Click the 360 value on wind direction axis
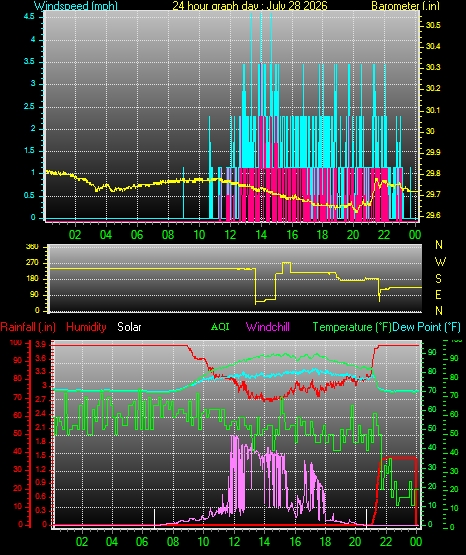Image resolution: width=466 pixels, height=555 pixels. click(32, 247)
